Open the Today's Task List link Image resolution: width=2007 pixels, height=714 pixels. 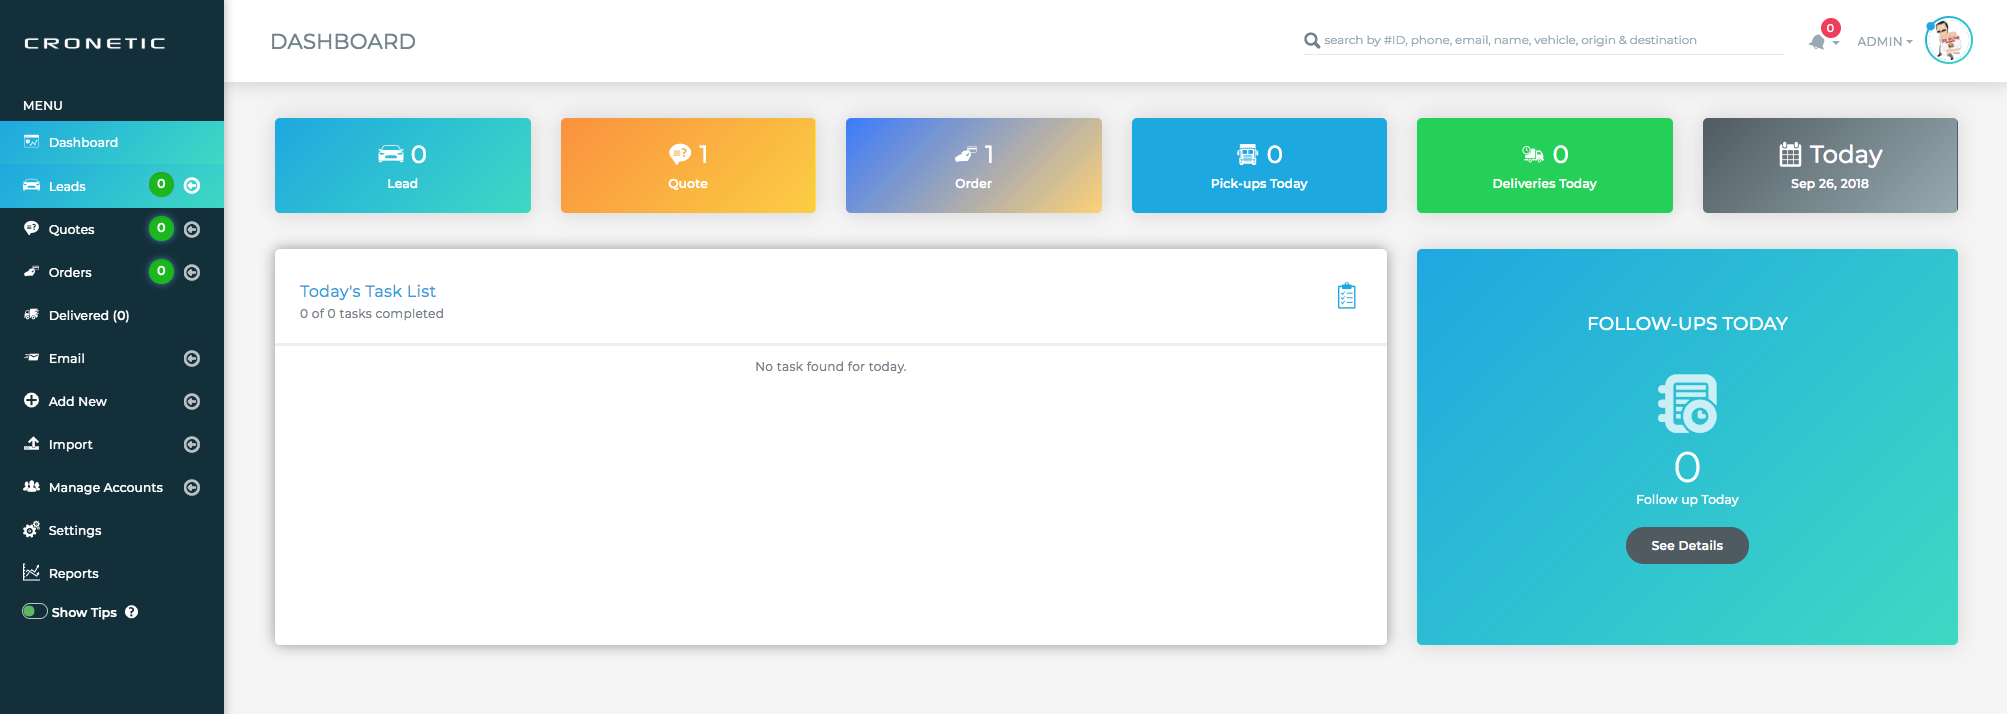tap(368, 291)
